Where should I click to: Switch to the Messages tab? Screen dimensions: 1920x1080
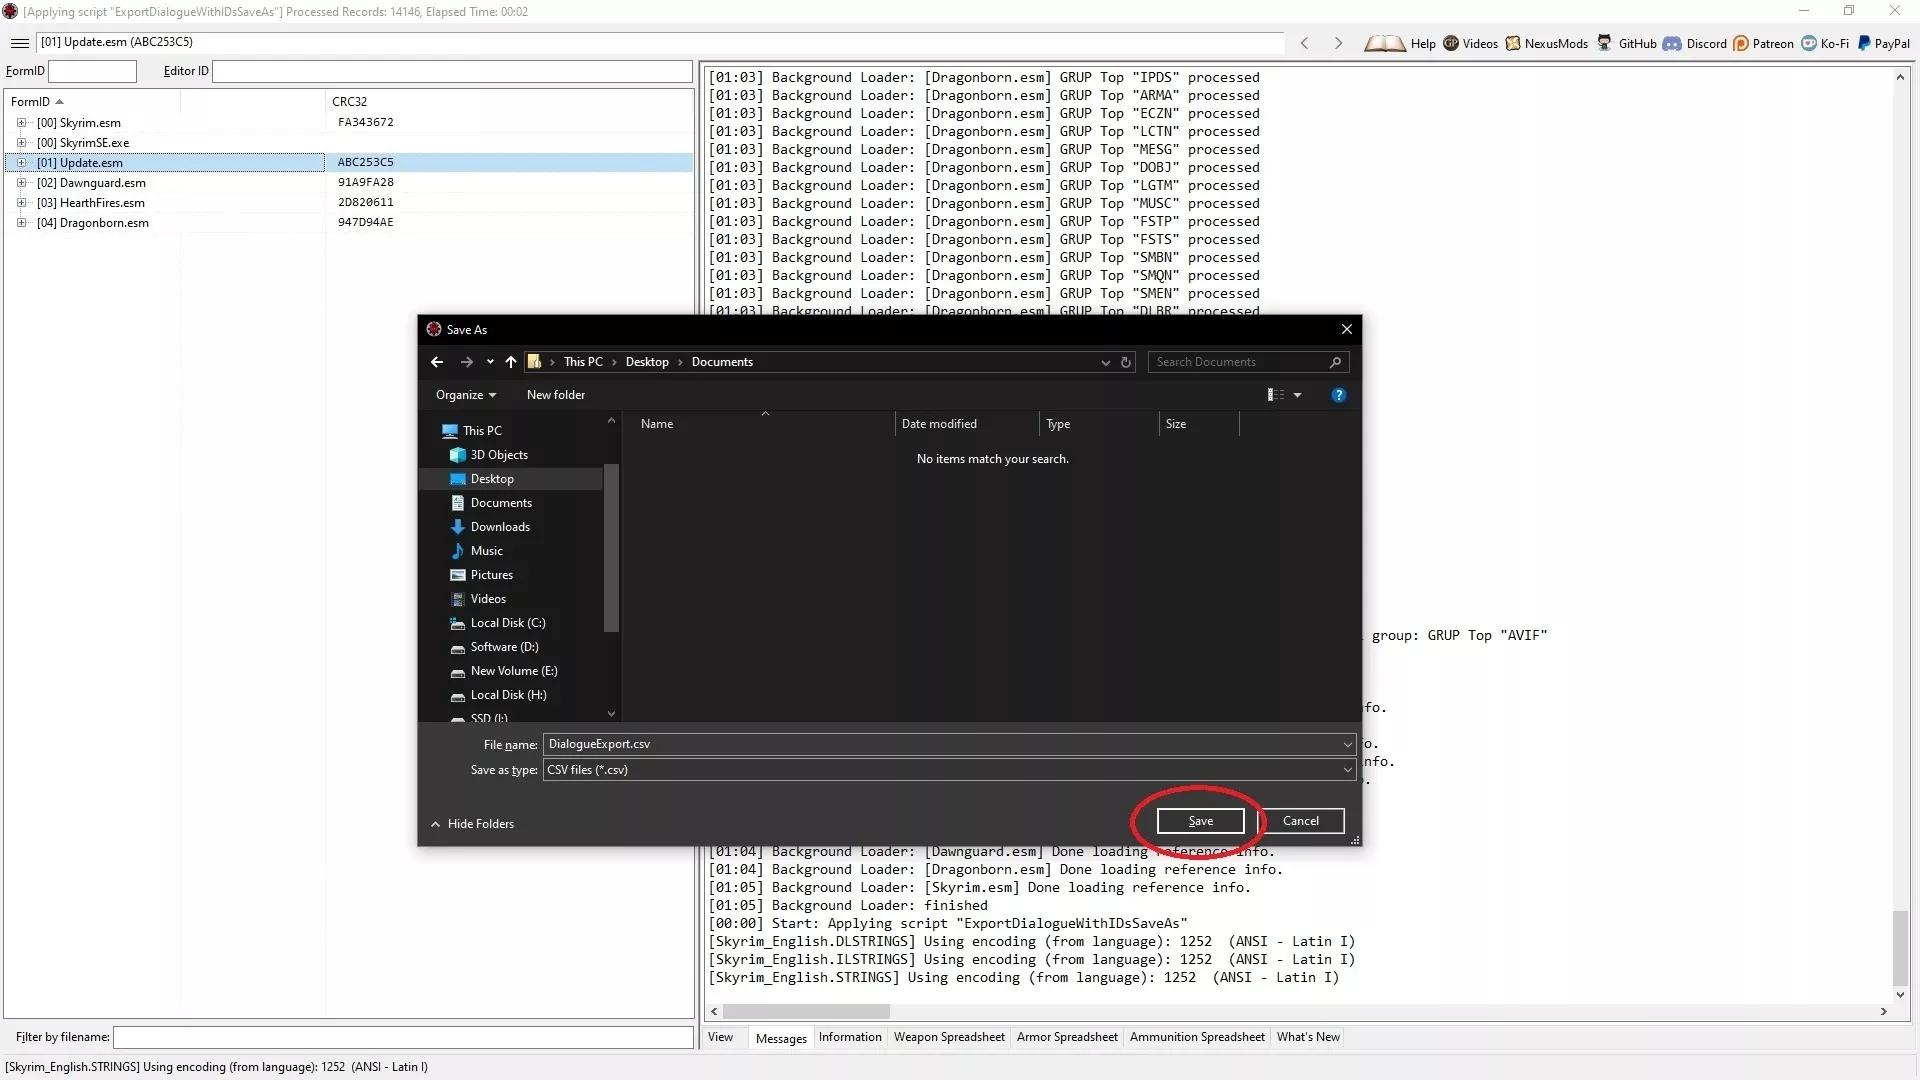(x=781, y=1038)
